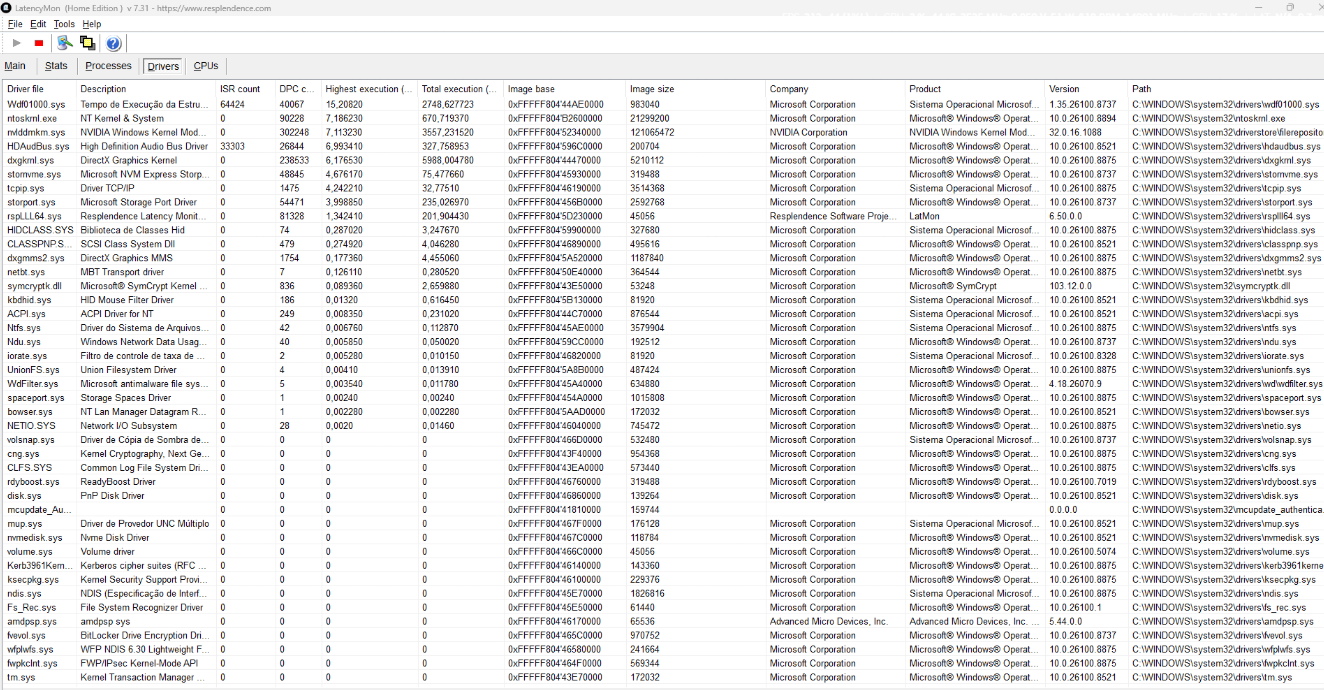Image resolution: width=1324 pixels, height=690 pixels.
Task: Click DPC count value 302248
Action: click(x=294, y=132)
